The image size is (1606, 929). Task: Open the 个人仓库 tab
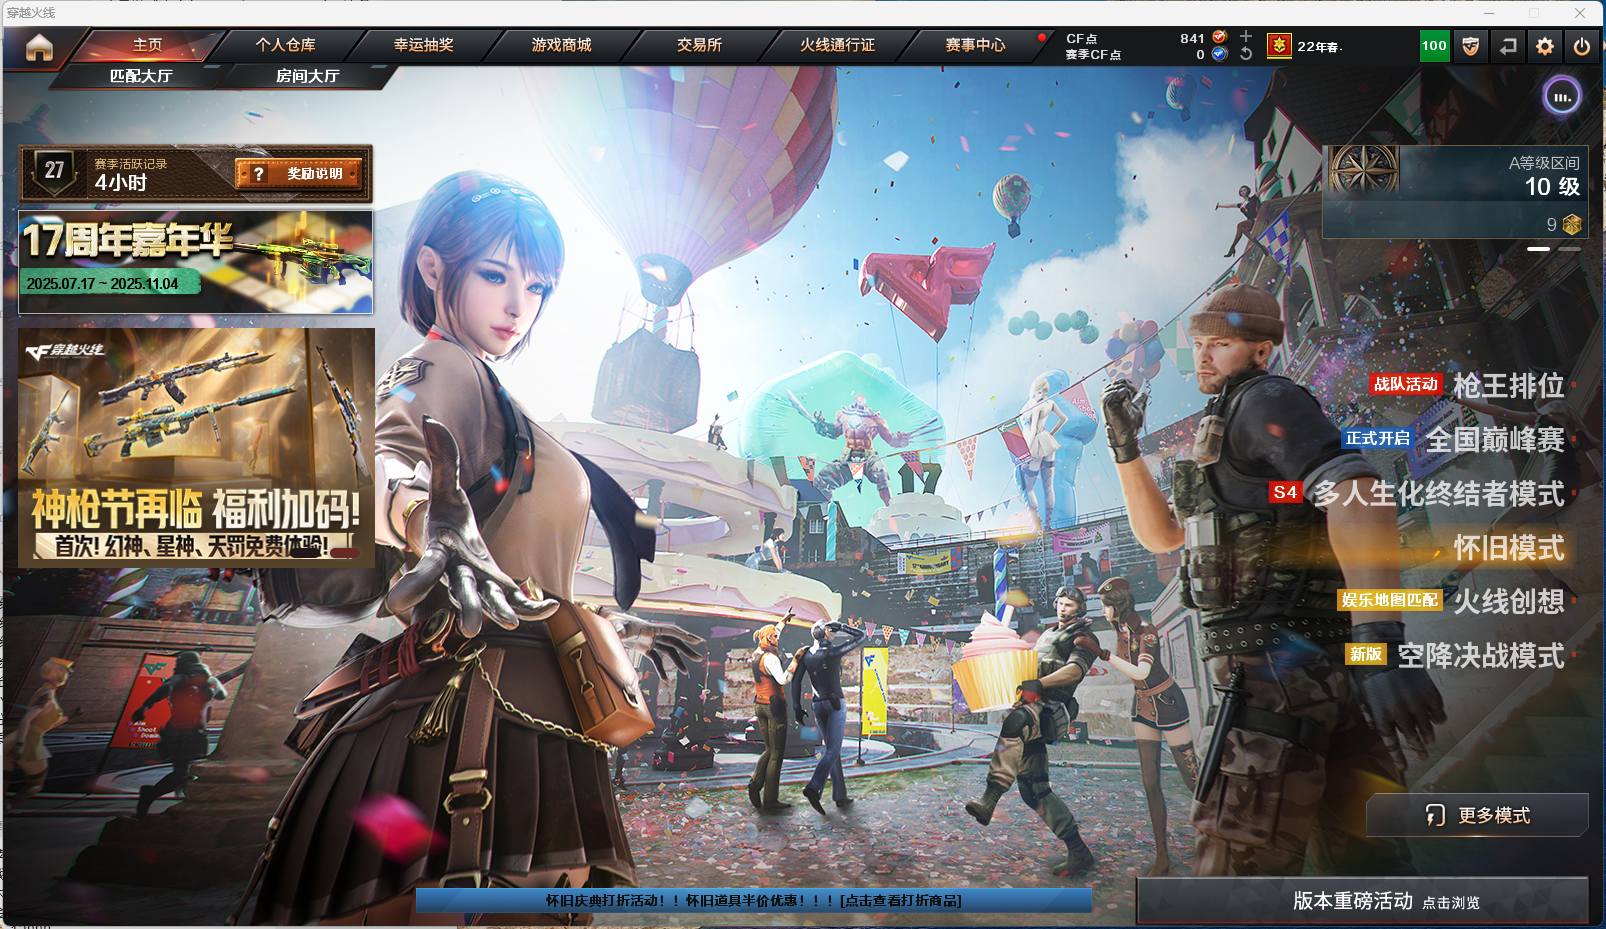(x=285, y=45)
